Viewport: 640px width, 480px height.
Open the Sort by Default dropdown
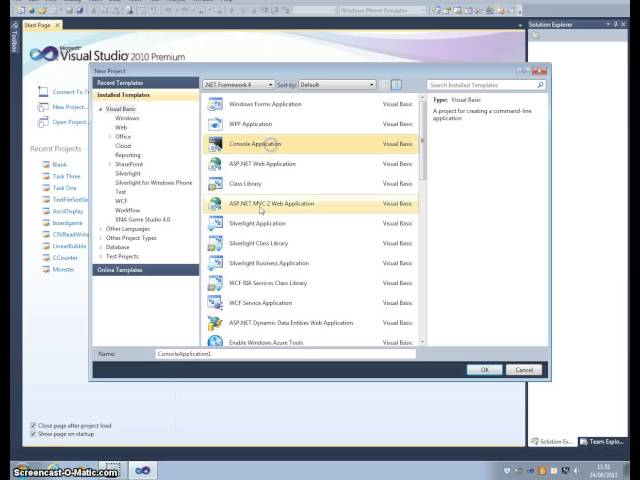pos(337,85)
